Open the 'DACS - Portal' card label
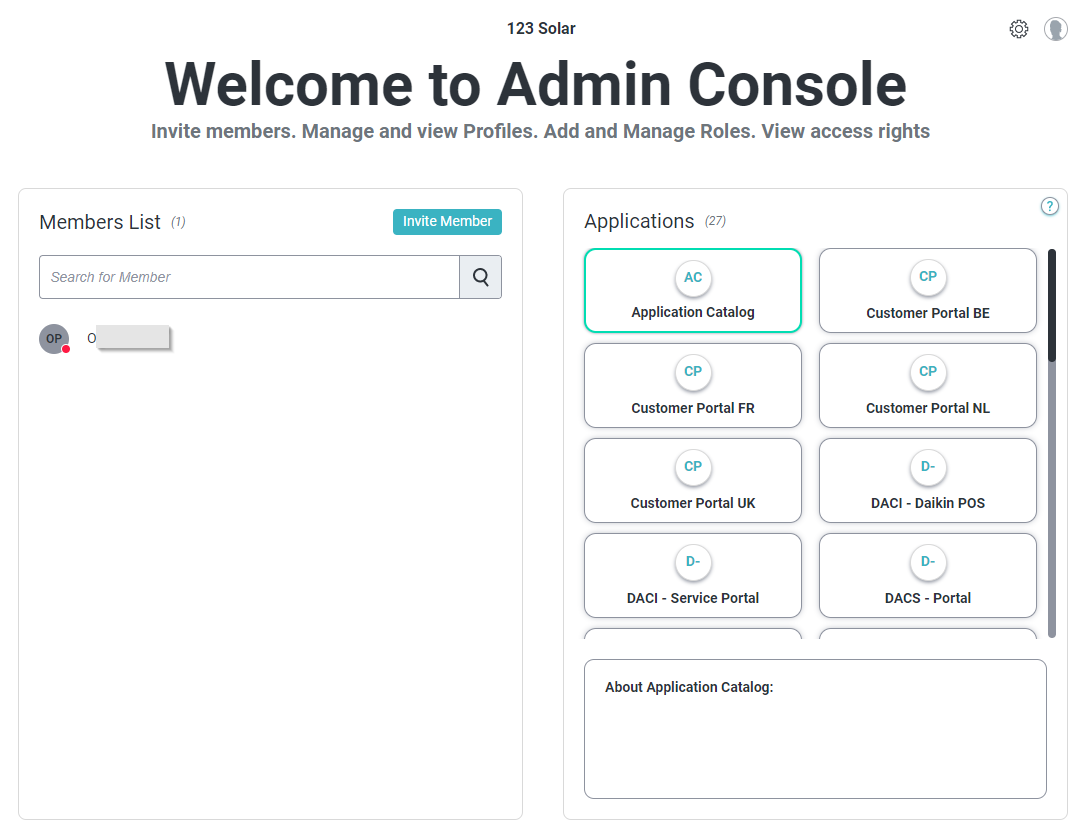This screenshot has height=827, width=1085. click(x=927, y=598)
